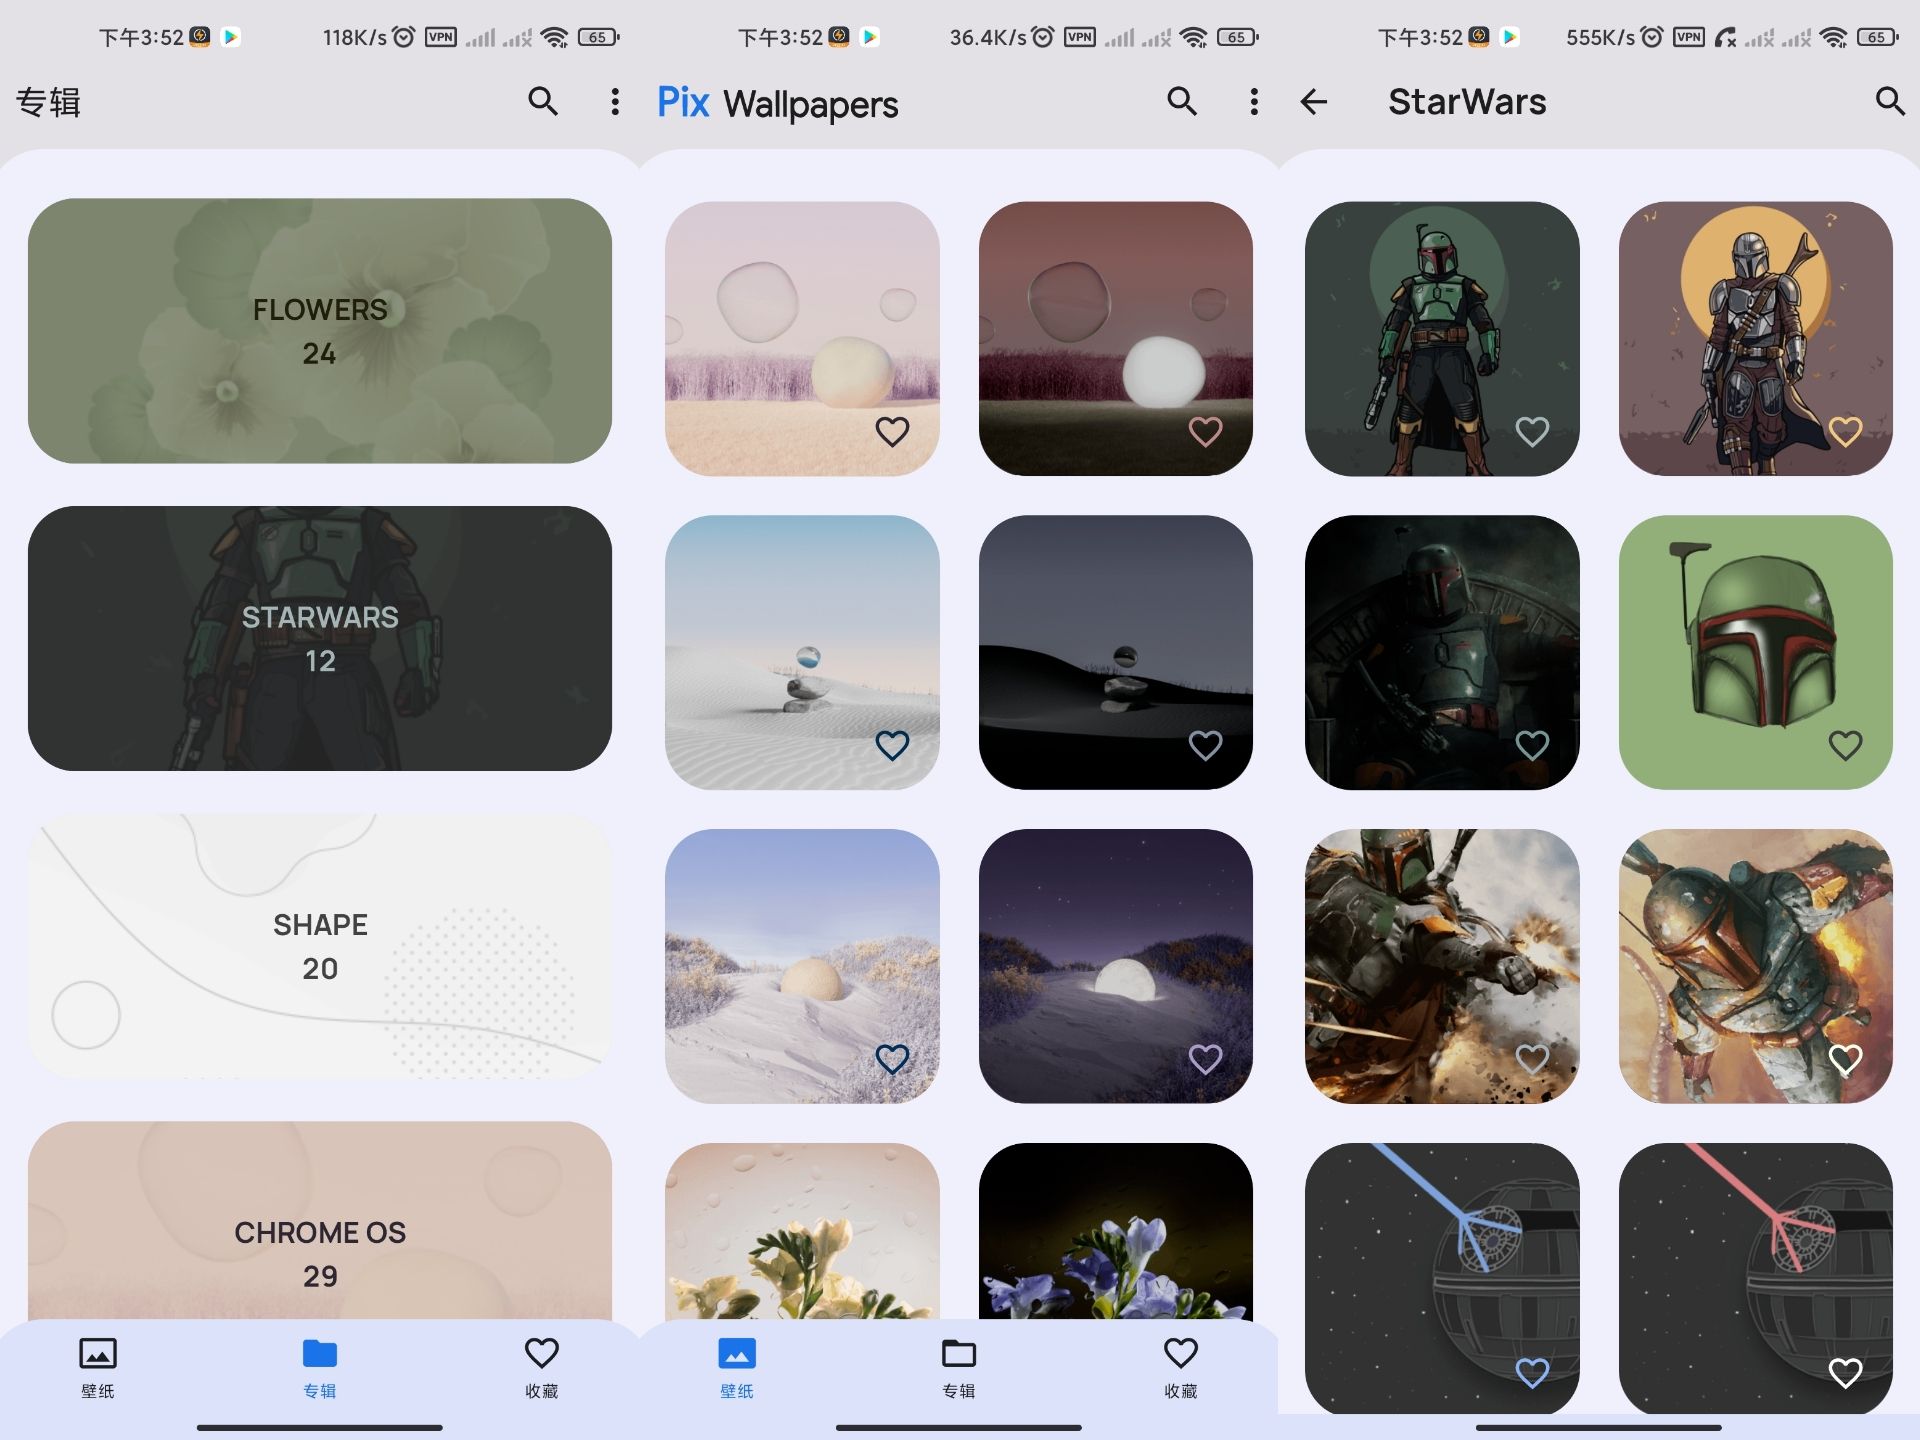Tap Wi-Fi icon in Pix Wallpapers status bar
This screenshot has width=1920, height=1440.
[1193, 37]
